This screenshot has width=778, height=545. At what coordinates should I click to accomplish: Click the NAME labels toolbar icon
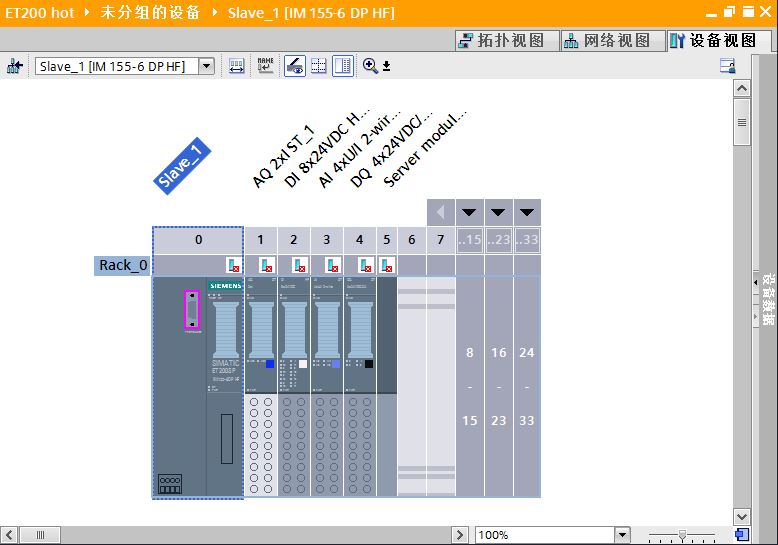click(265, 66)
